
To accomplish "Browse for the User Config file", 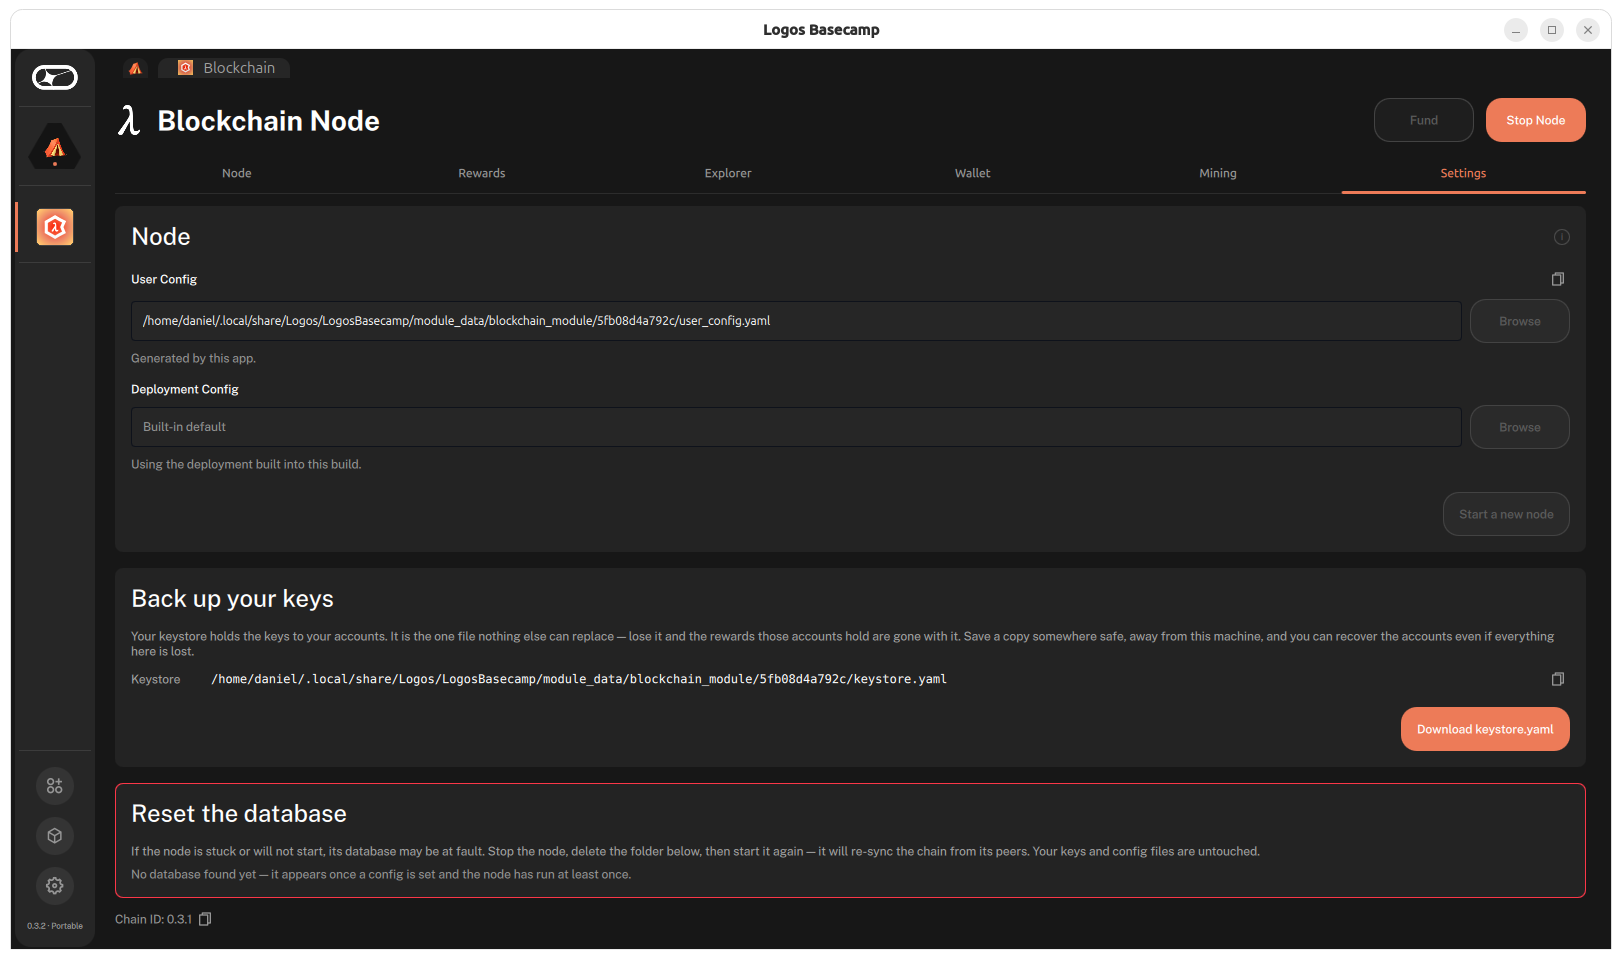I will 1520,321.
